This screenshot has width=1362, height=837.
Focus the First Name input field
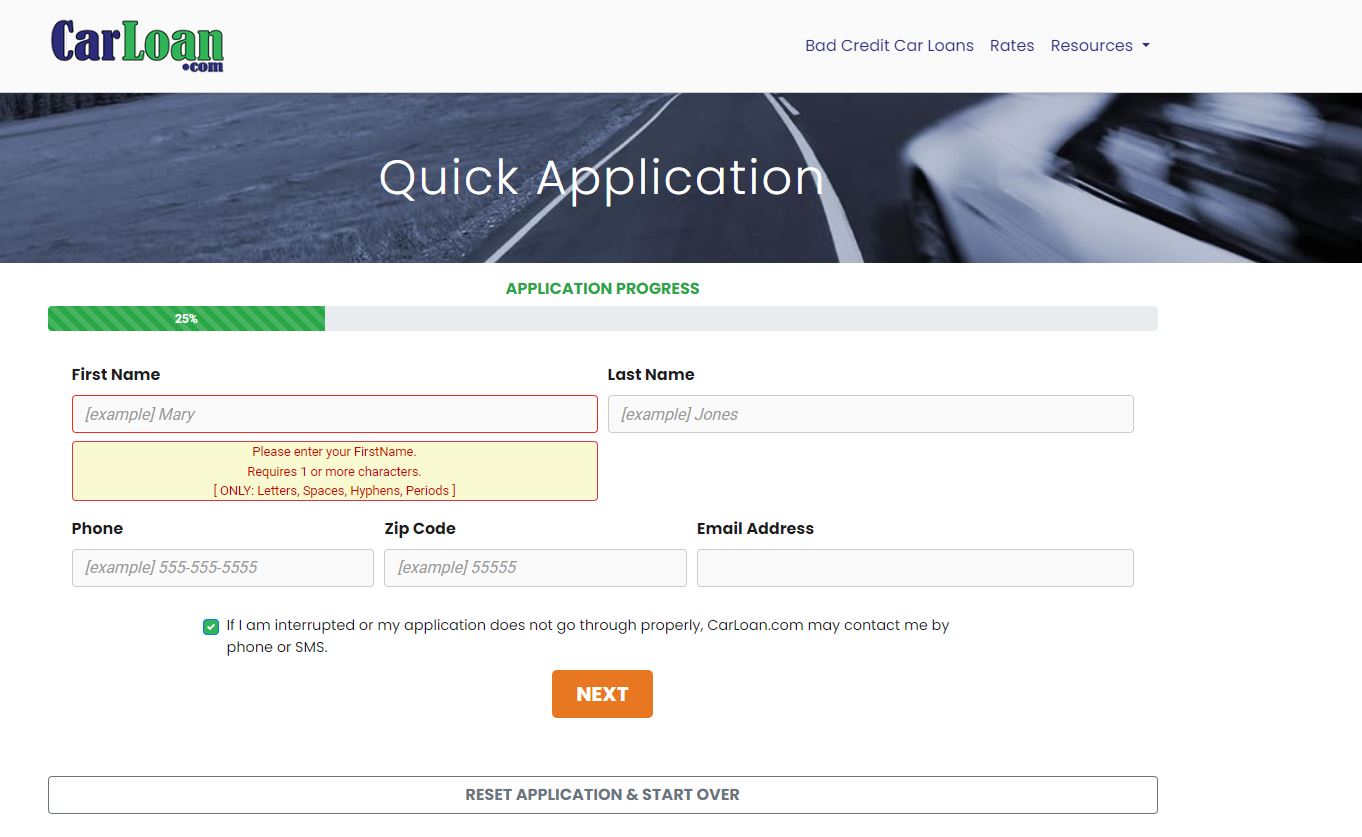334,414
